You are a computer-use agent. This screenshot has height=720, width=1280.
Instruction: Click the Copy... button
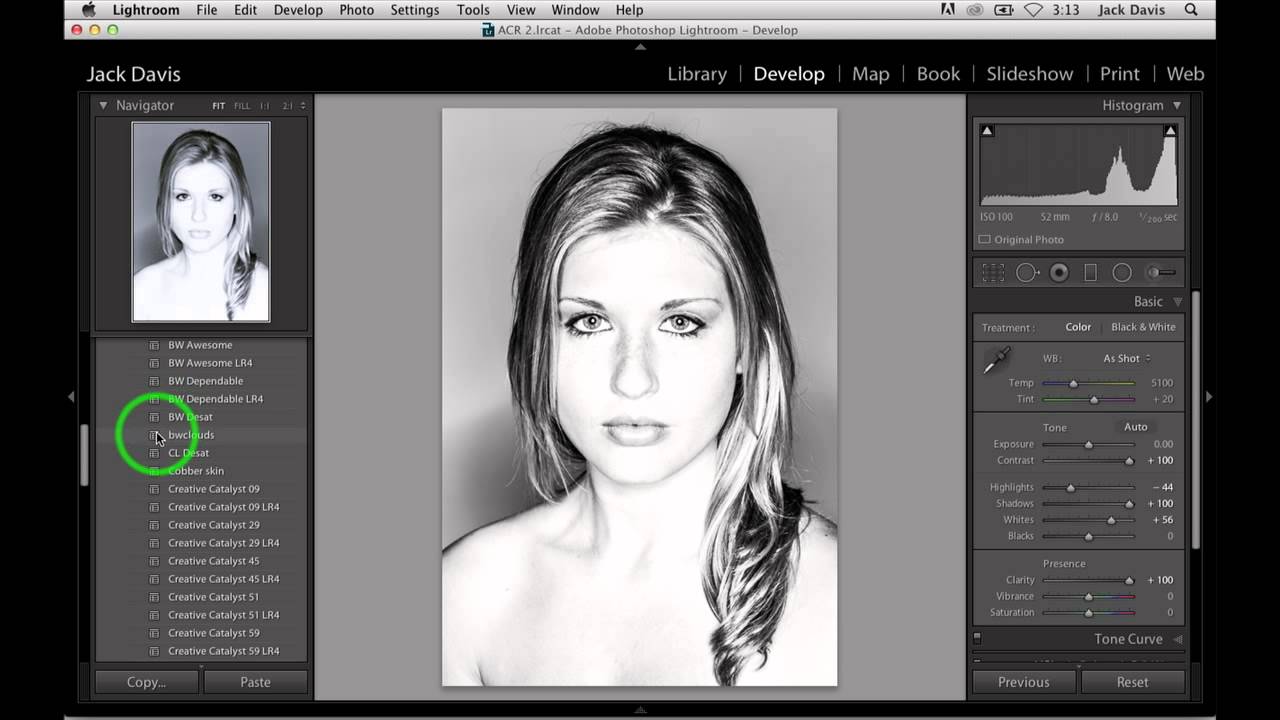tap(146, 682)
